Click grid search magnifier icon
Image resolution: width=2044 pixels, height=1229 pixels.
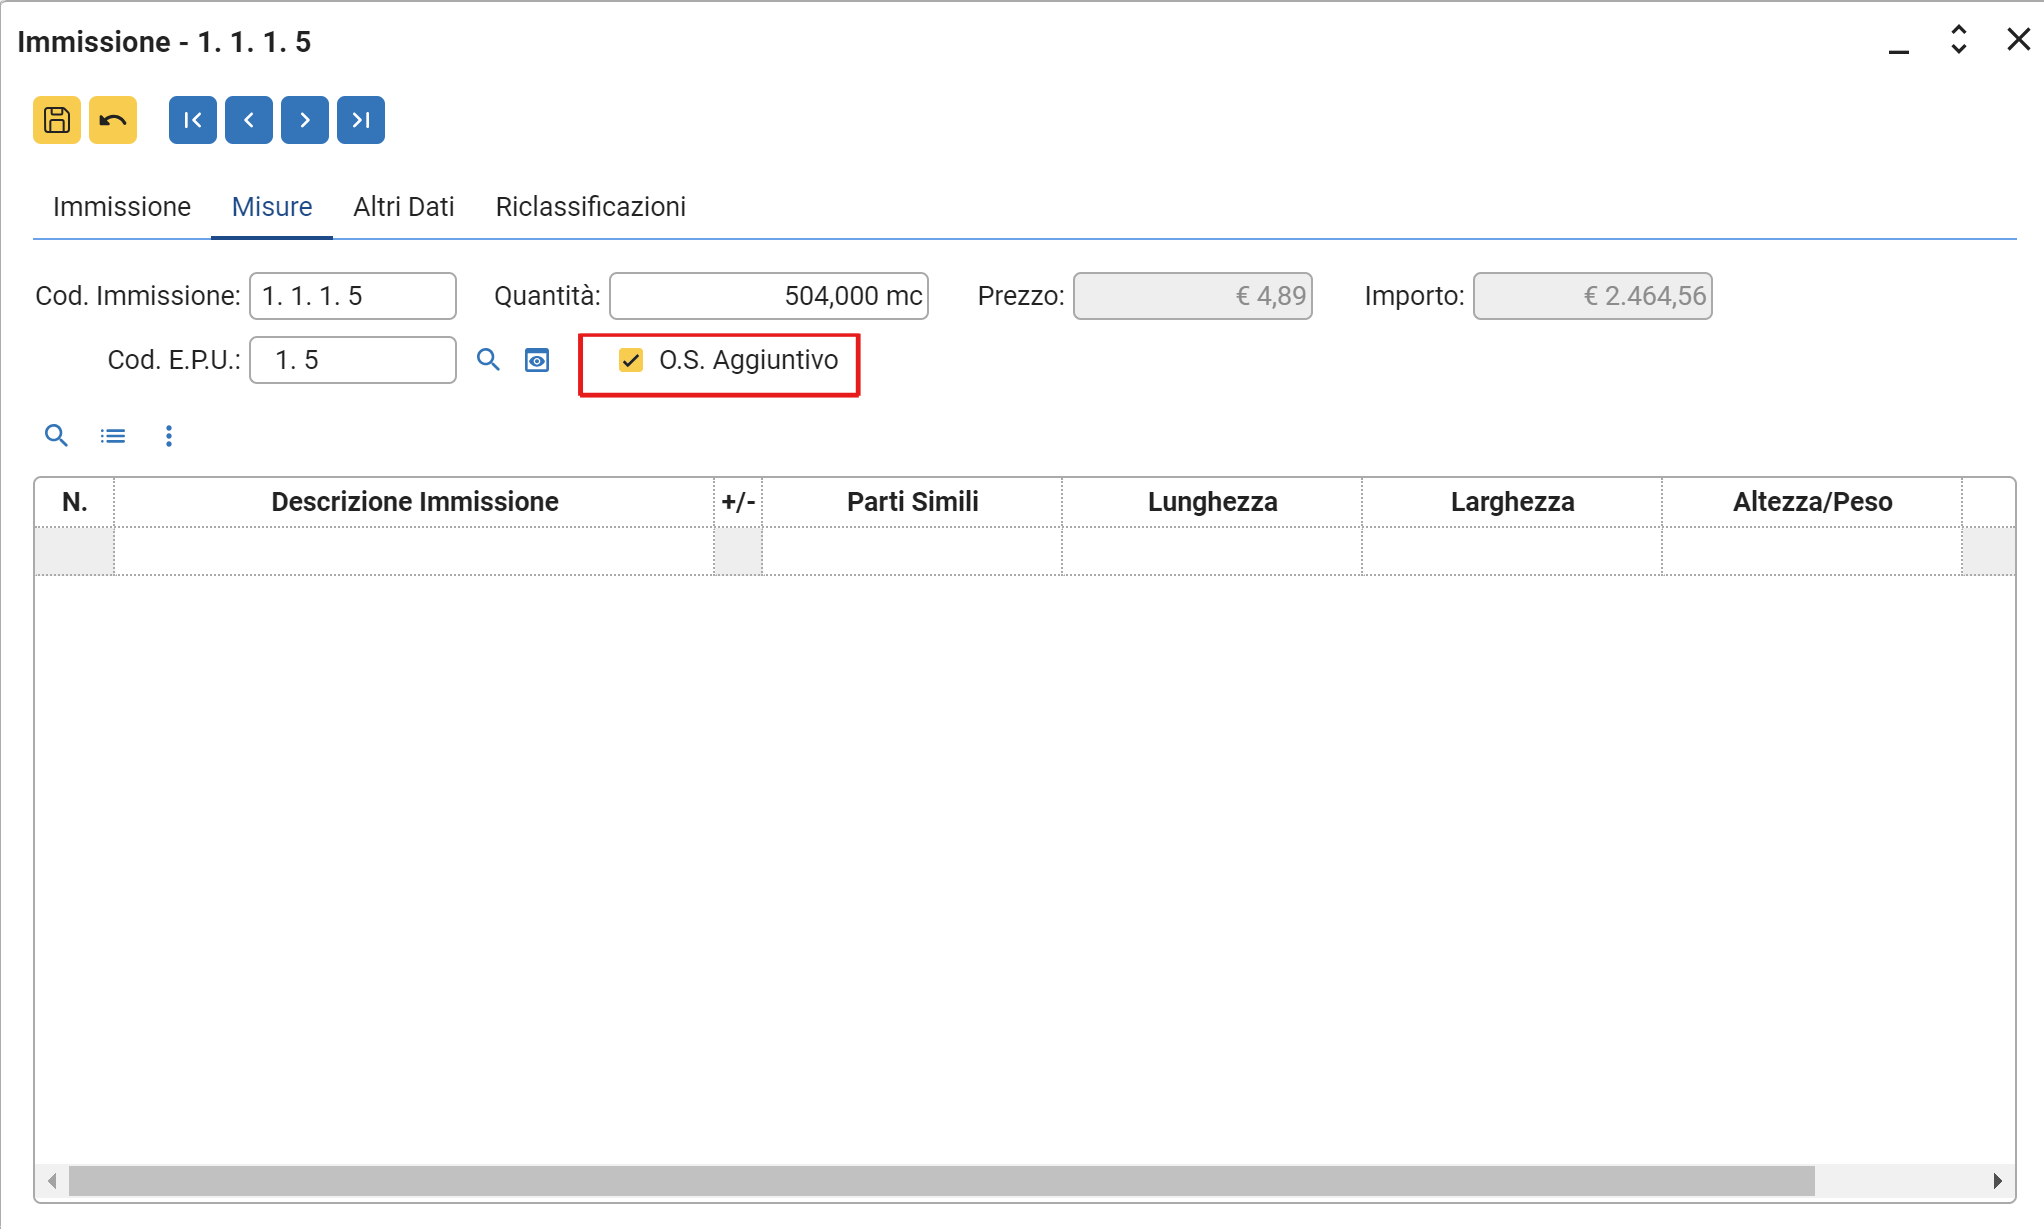tap(56, 436)
